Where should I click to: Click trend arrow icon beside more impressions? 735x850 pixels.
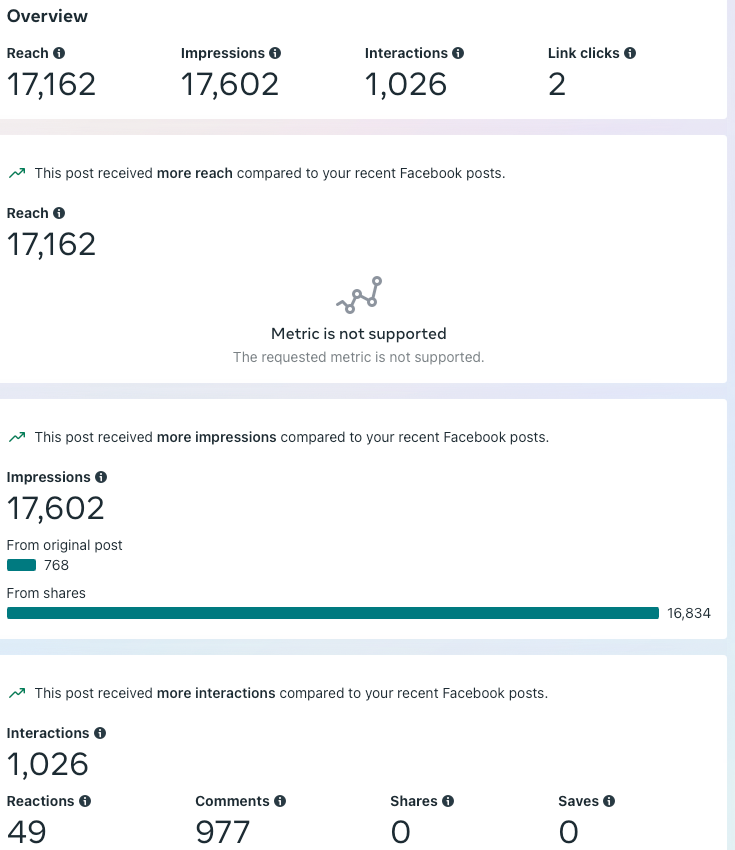pyautogui.click(x=17, y=437)
